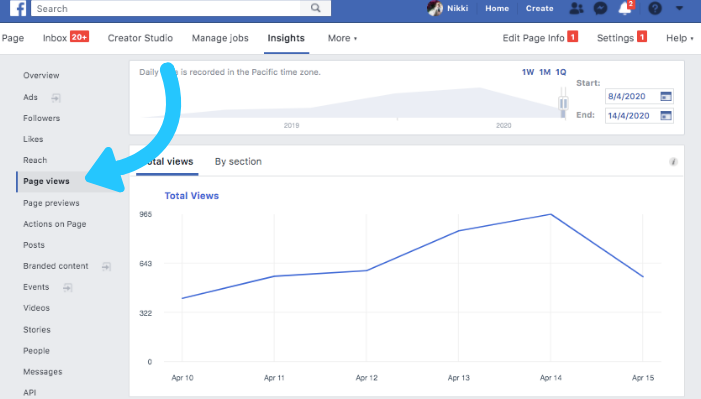The width and height of the screenshot is (701, 399).
Task: Open the Inbox tab
Action: pos(66,38)
